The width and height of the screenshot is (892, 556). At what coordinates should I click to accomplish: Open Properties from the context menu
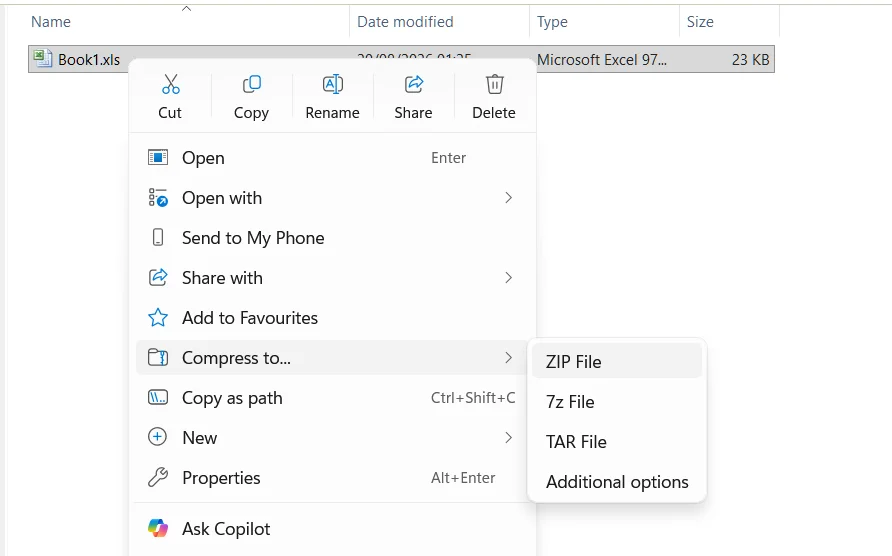click(332, 477)
